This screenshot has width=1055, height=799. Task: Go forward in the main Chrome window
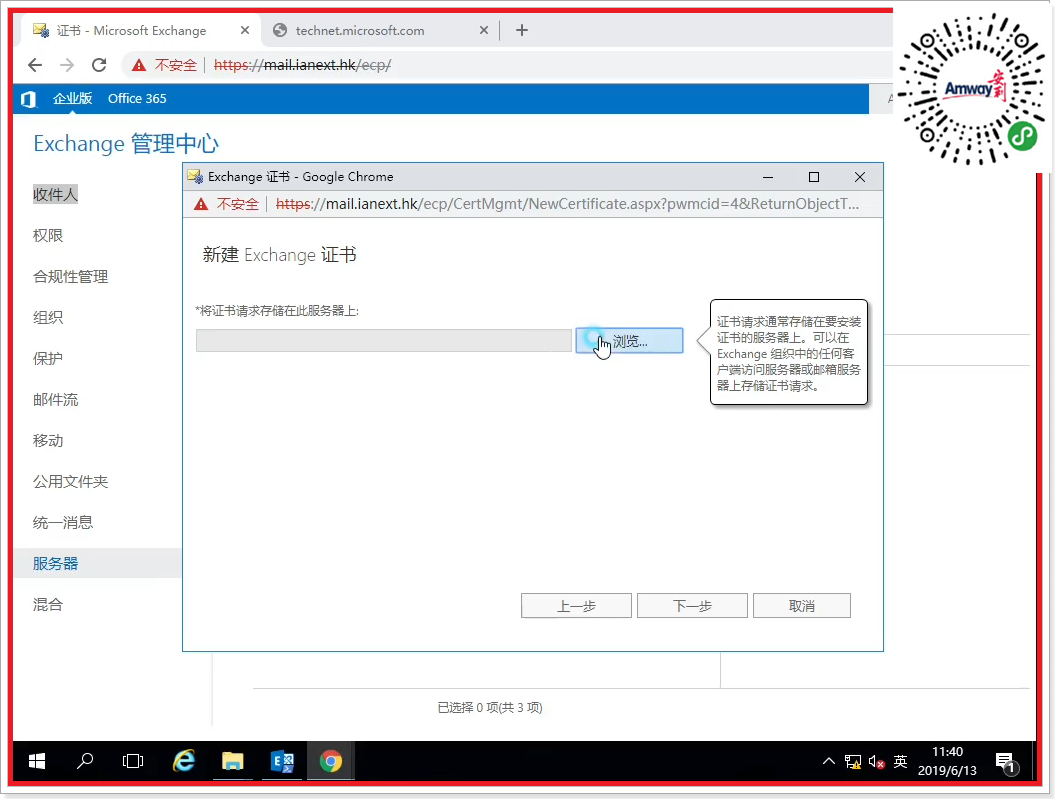67,65
